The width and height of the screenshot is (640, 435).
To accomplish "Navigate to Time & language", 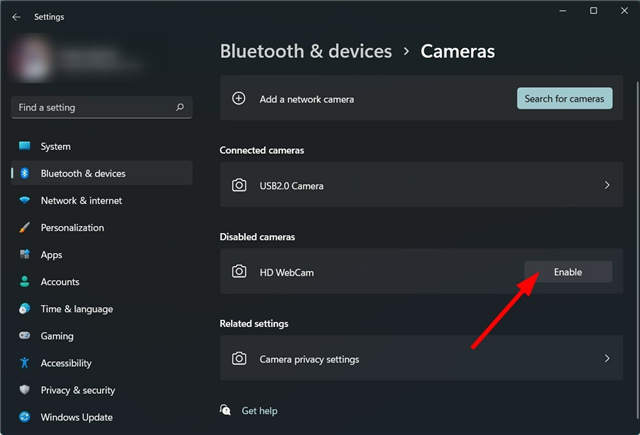I will (x=76, y=309).
